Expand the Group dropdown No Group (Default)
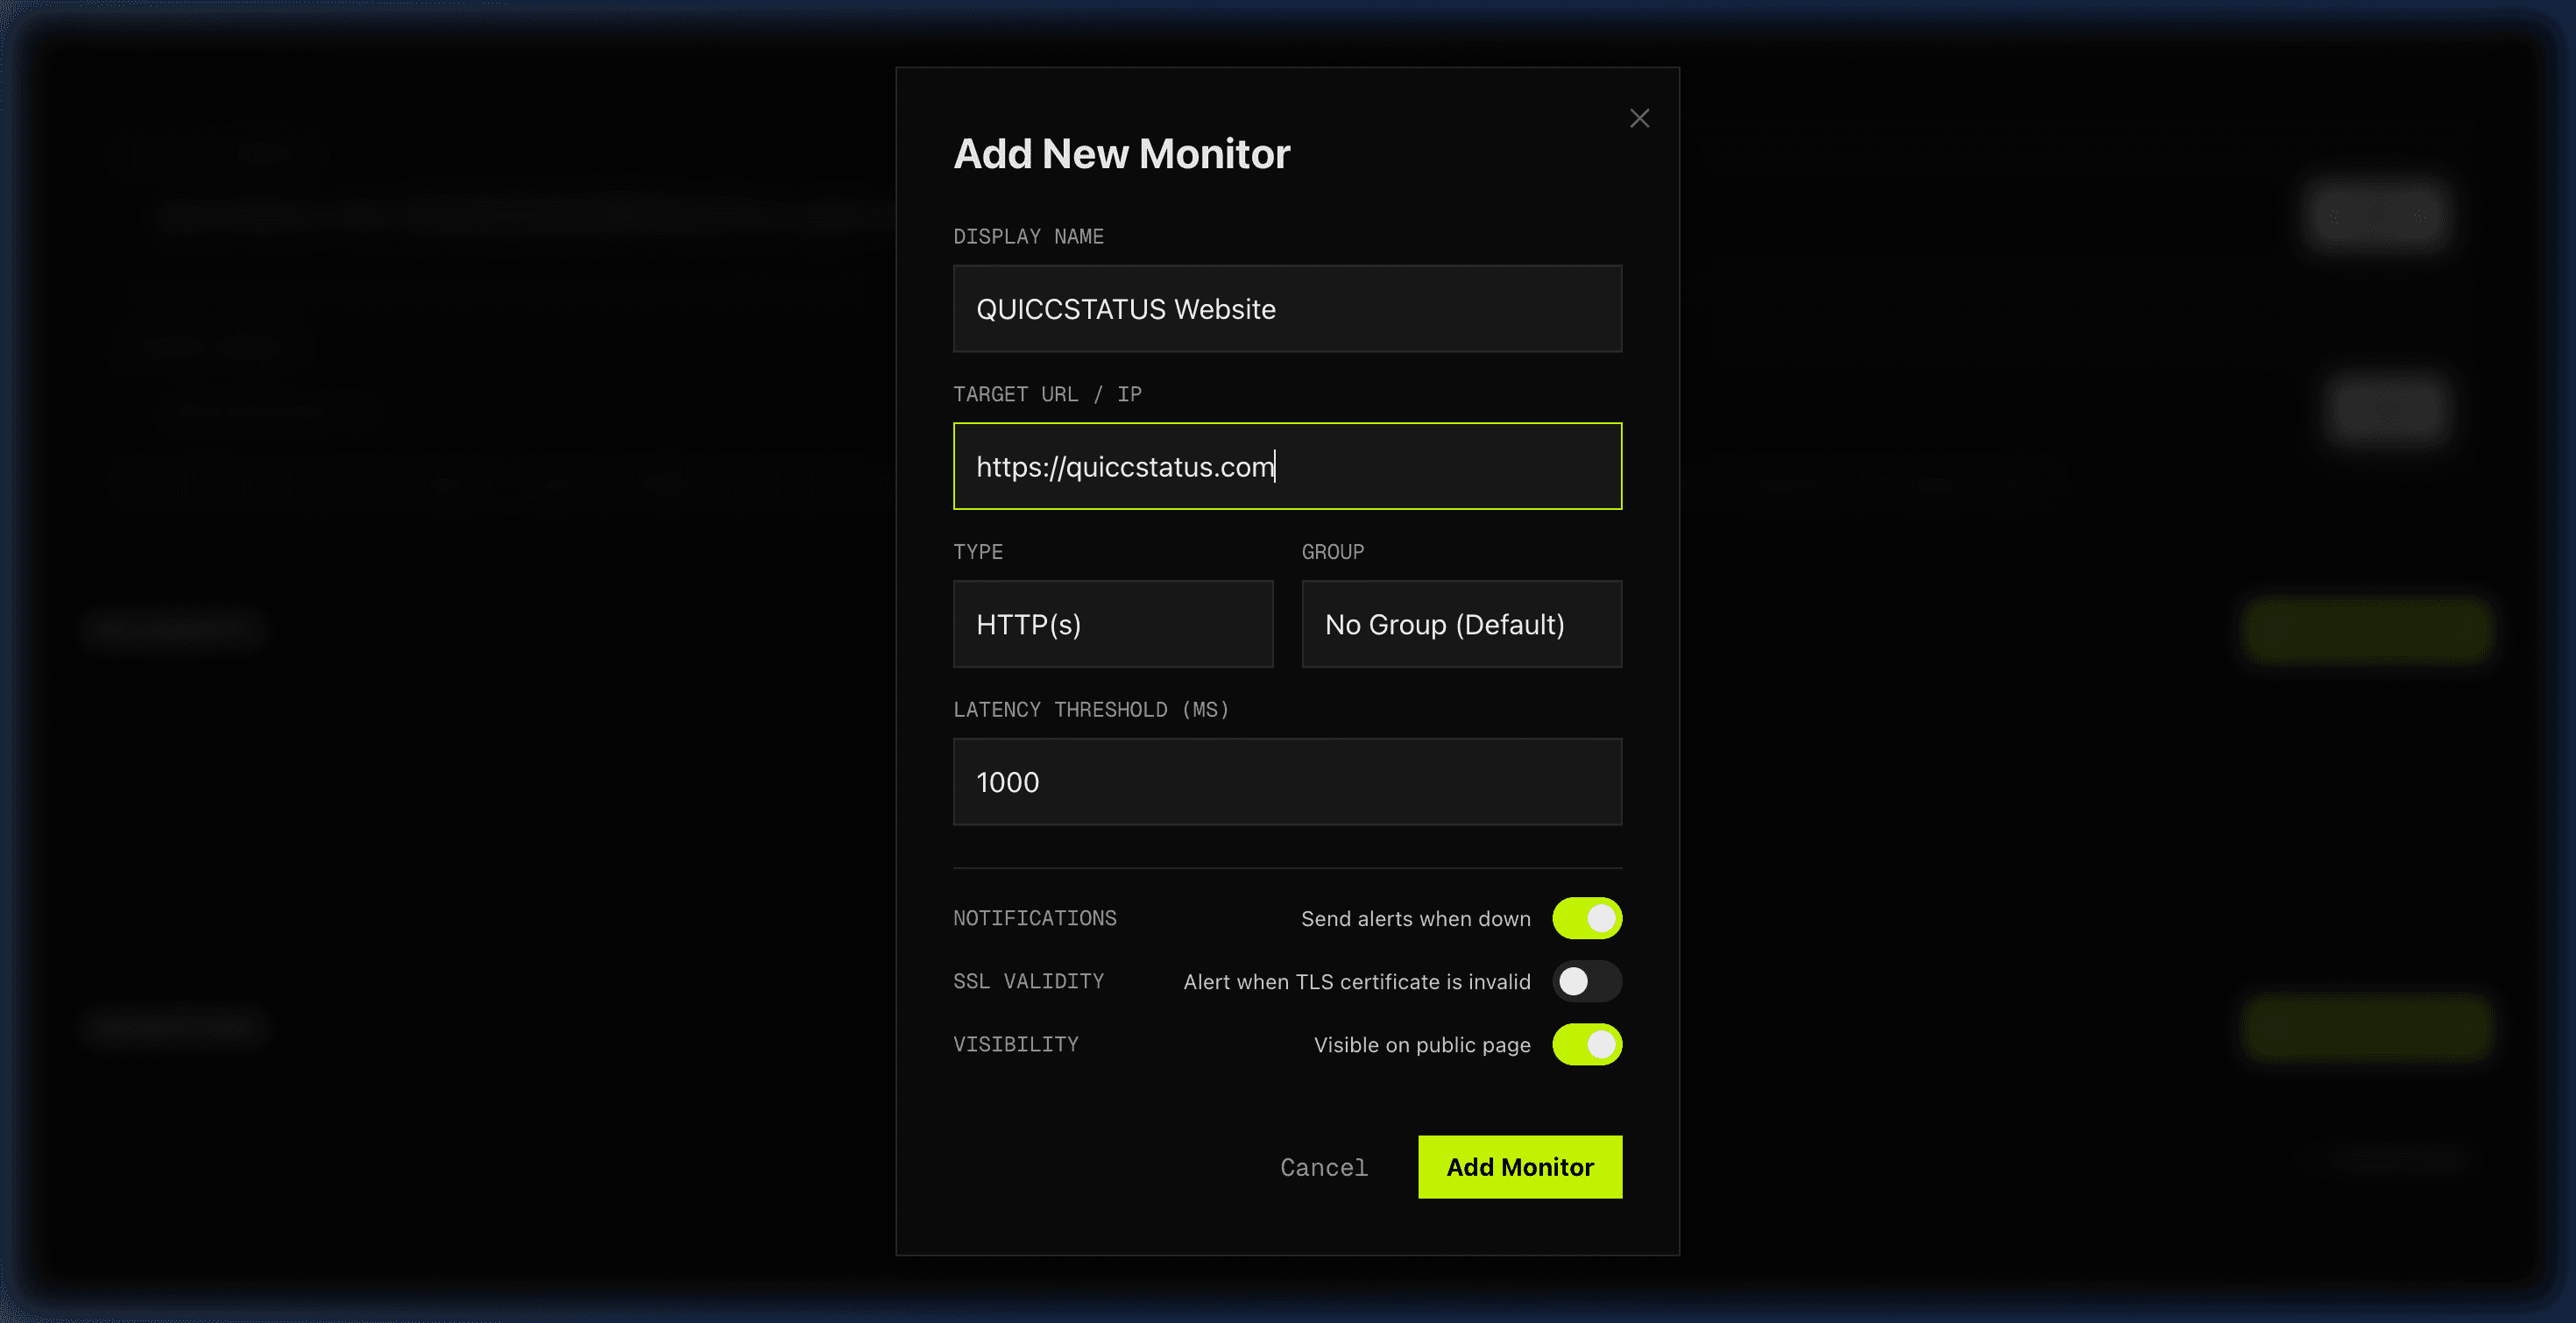Image resolution: width=2576 pixels, height=1323 pixels. [x=1460, y=624]
